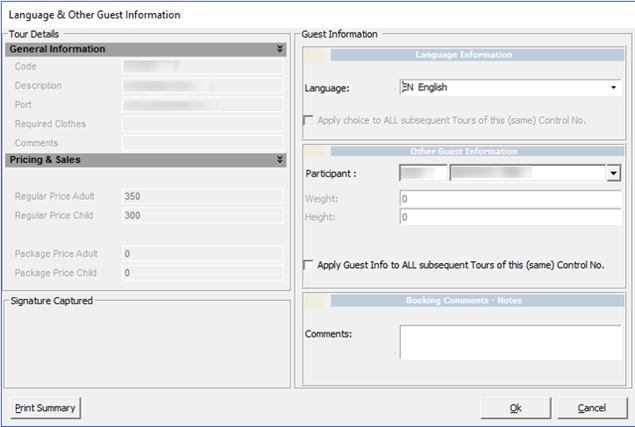Click the Port field
Image resolution: width=635 pixels, height=427 pixels.
(x=202, y=105)
